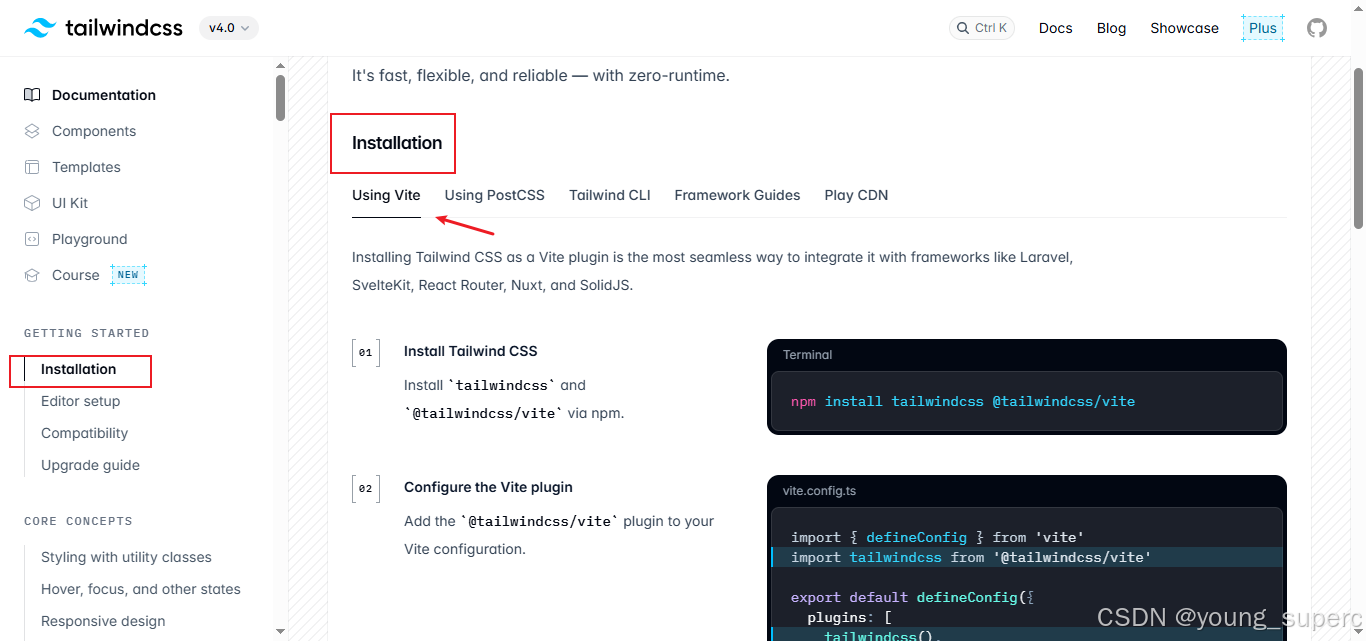Screen dimensions: 1366x641
Task: Click the sidebar scrollbar thumb
Action: click(x=281, y=98)
